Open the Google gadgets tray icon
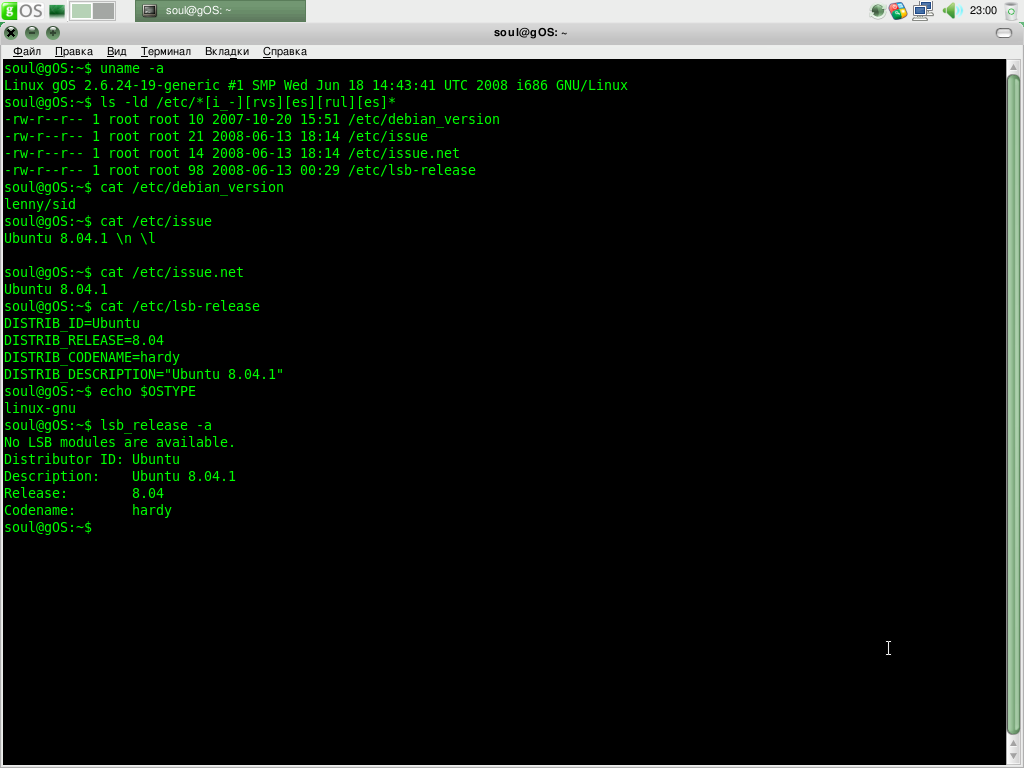 coord(898,10)
